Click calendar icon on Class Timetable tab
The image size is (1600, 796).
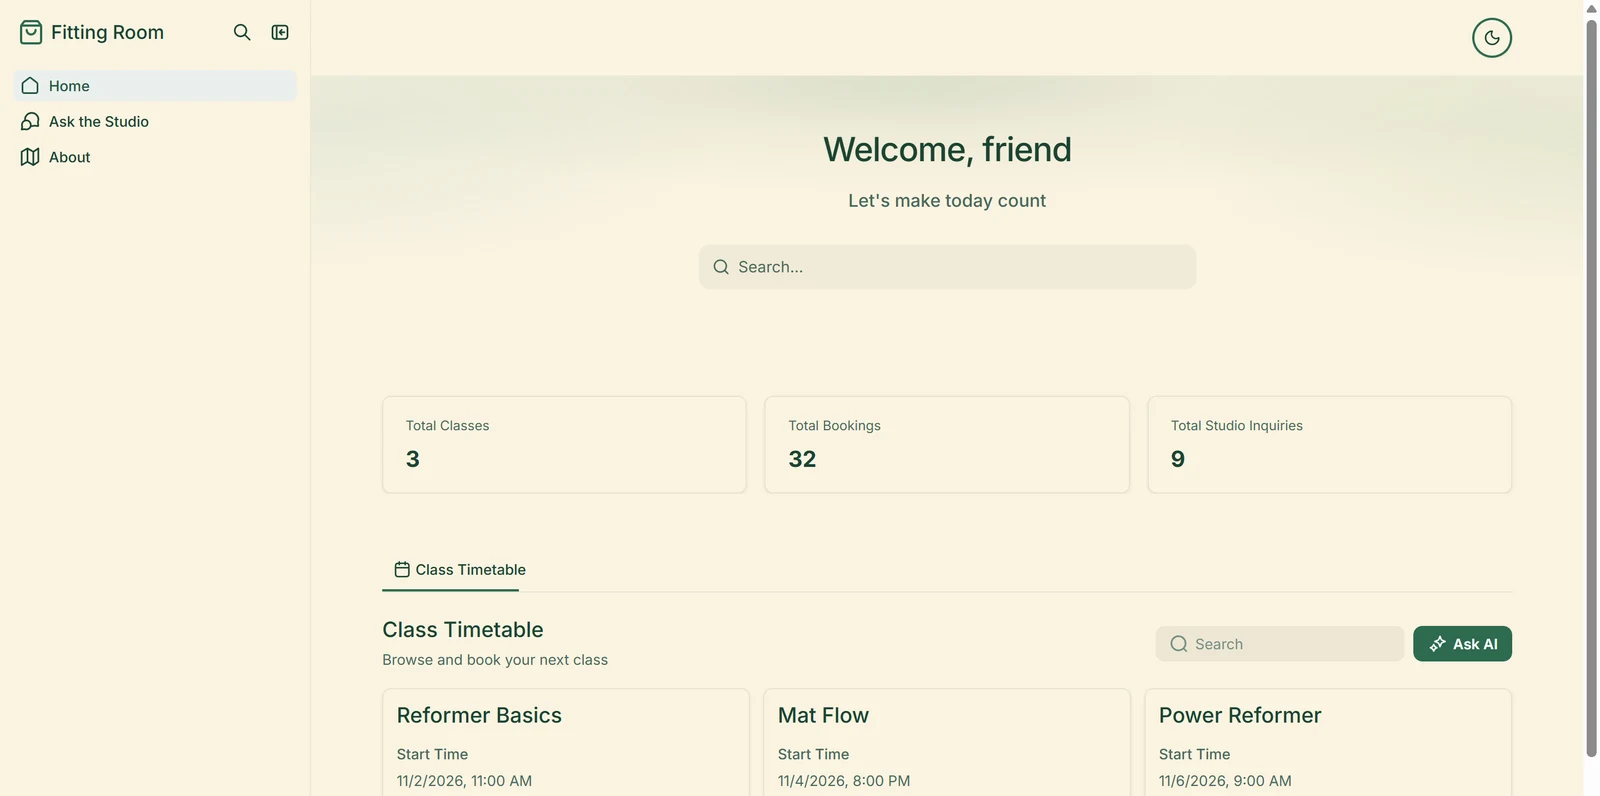(402, 569)
